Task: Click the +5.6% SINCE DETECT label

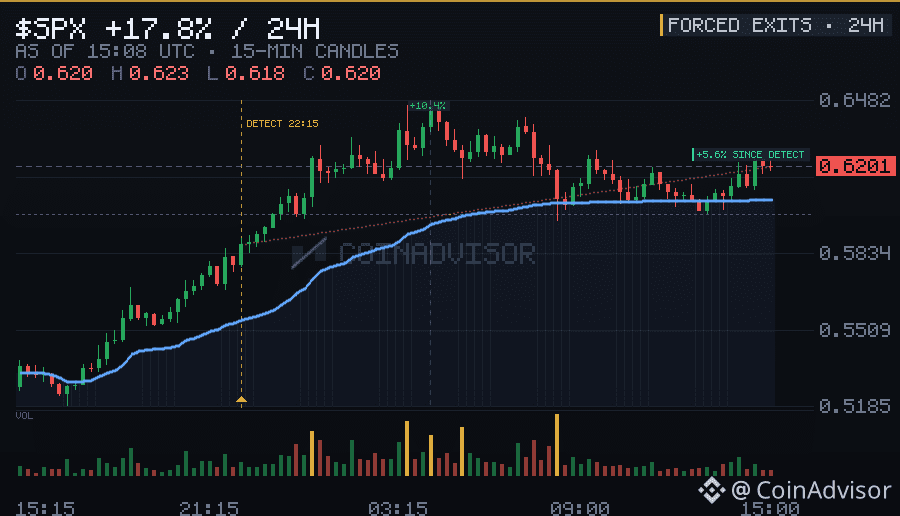Action: [x=750, y=154]
